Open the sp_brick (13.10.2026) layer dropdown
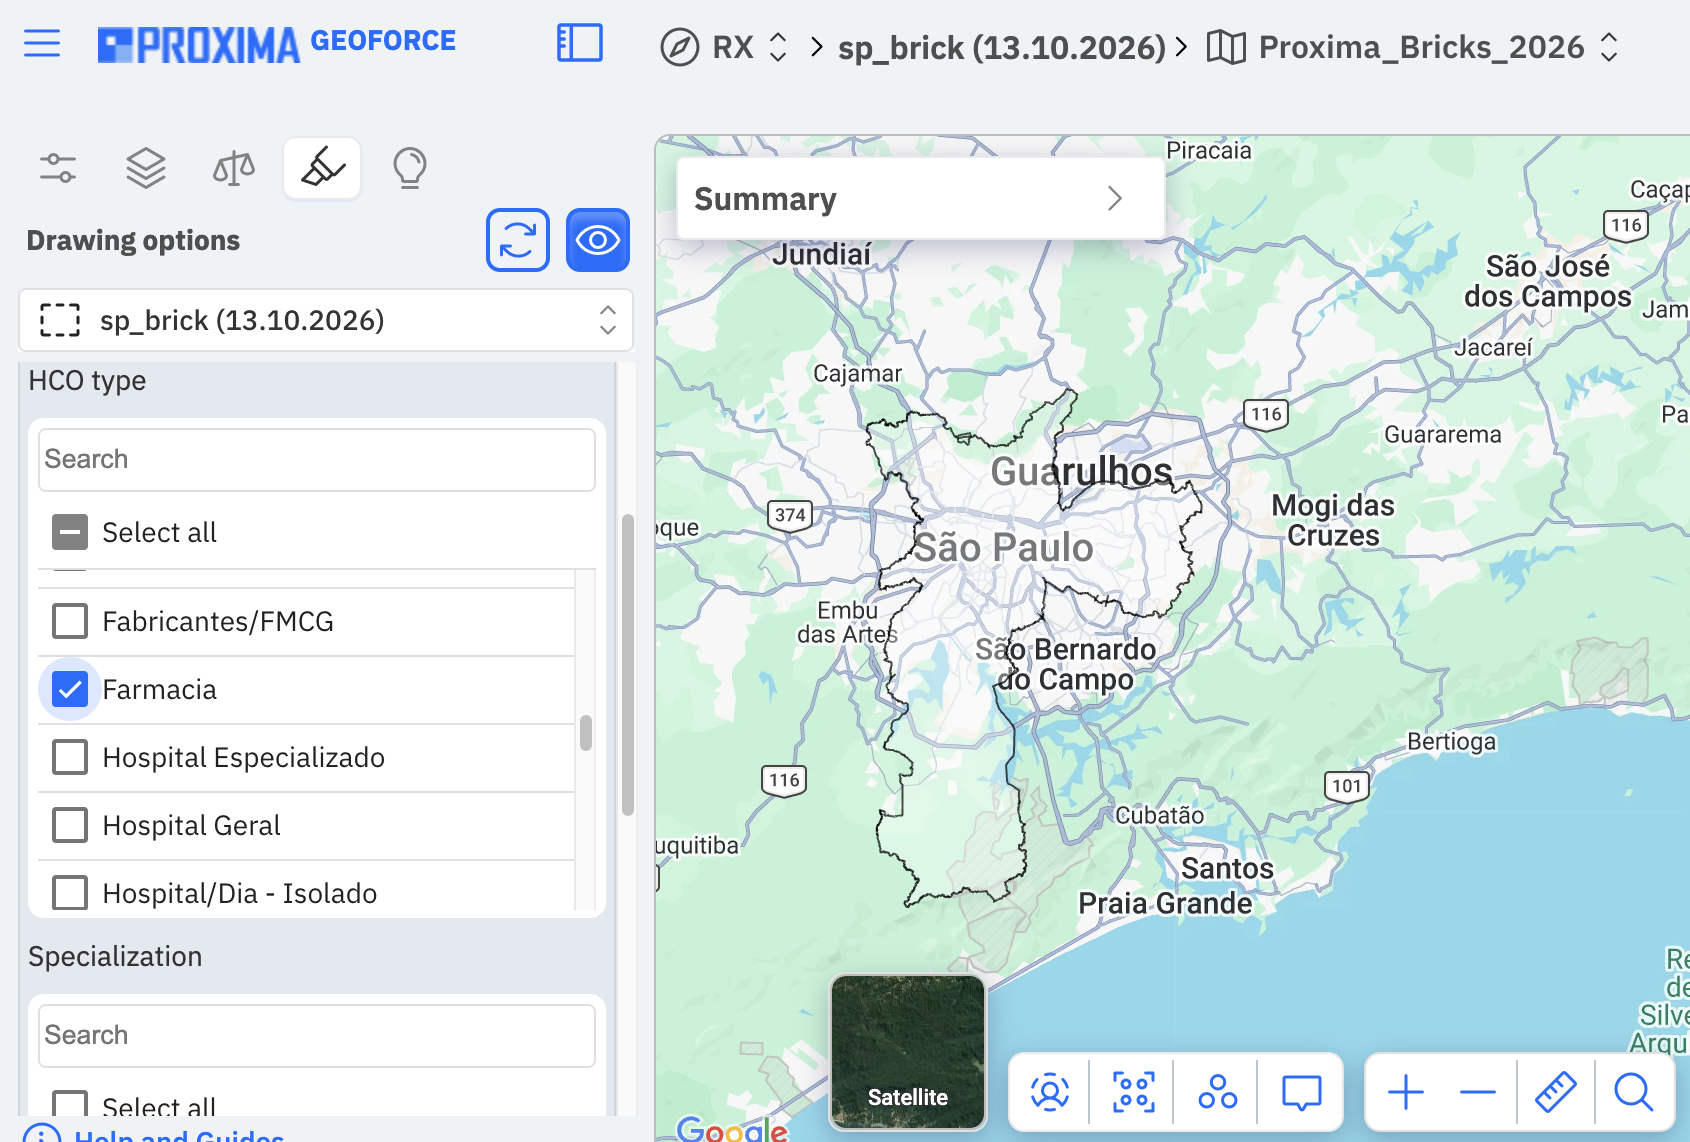Image resolution: width=1690 pixels, height=1142 pixels. (326, 320)
